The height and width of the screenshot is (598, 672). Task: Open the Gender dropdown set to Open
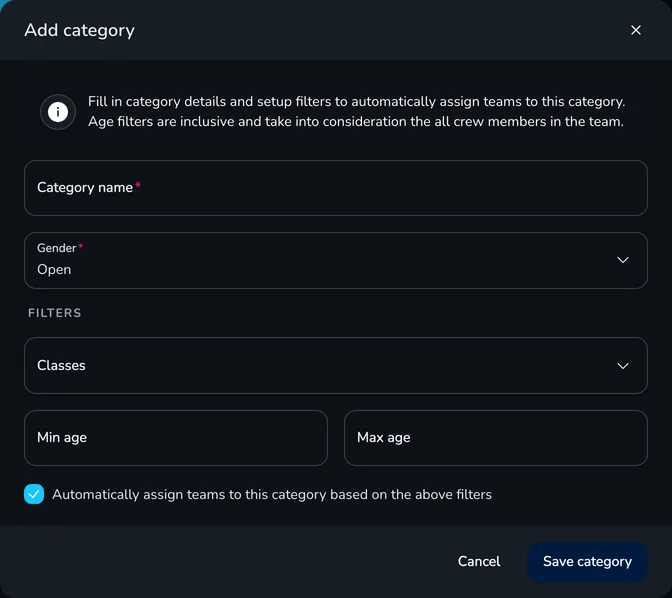click(x=336, y=260)
